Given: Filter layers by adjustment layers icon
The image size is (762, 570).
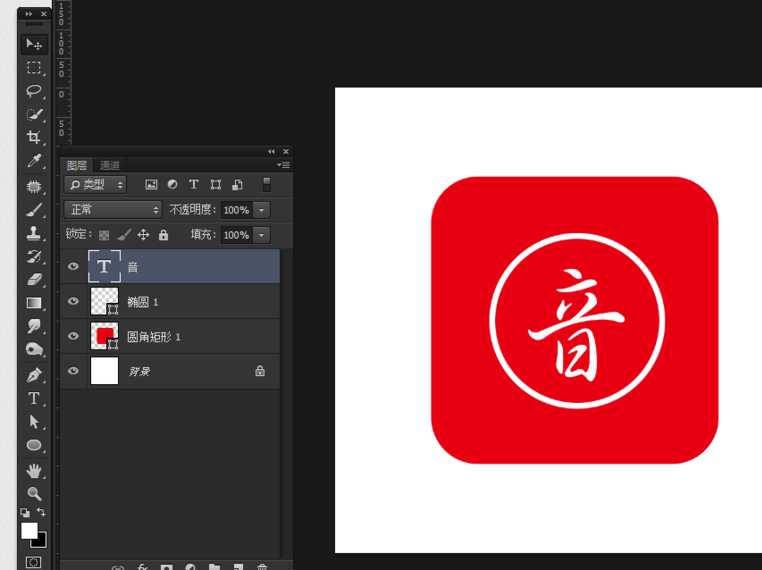Looking at the screenshot, I should (x=173, y=185).
